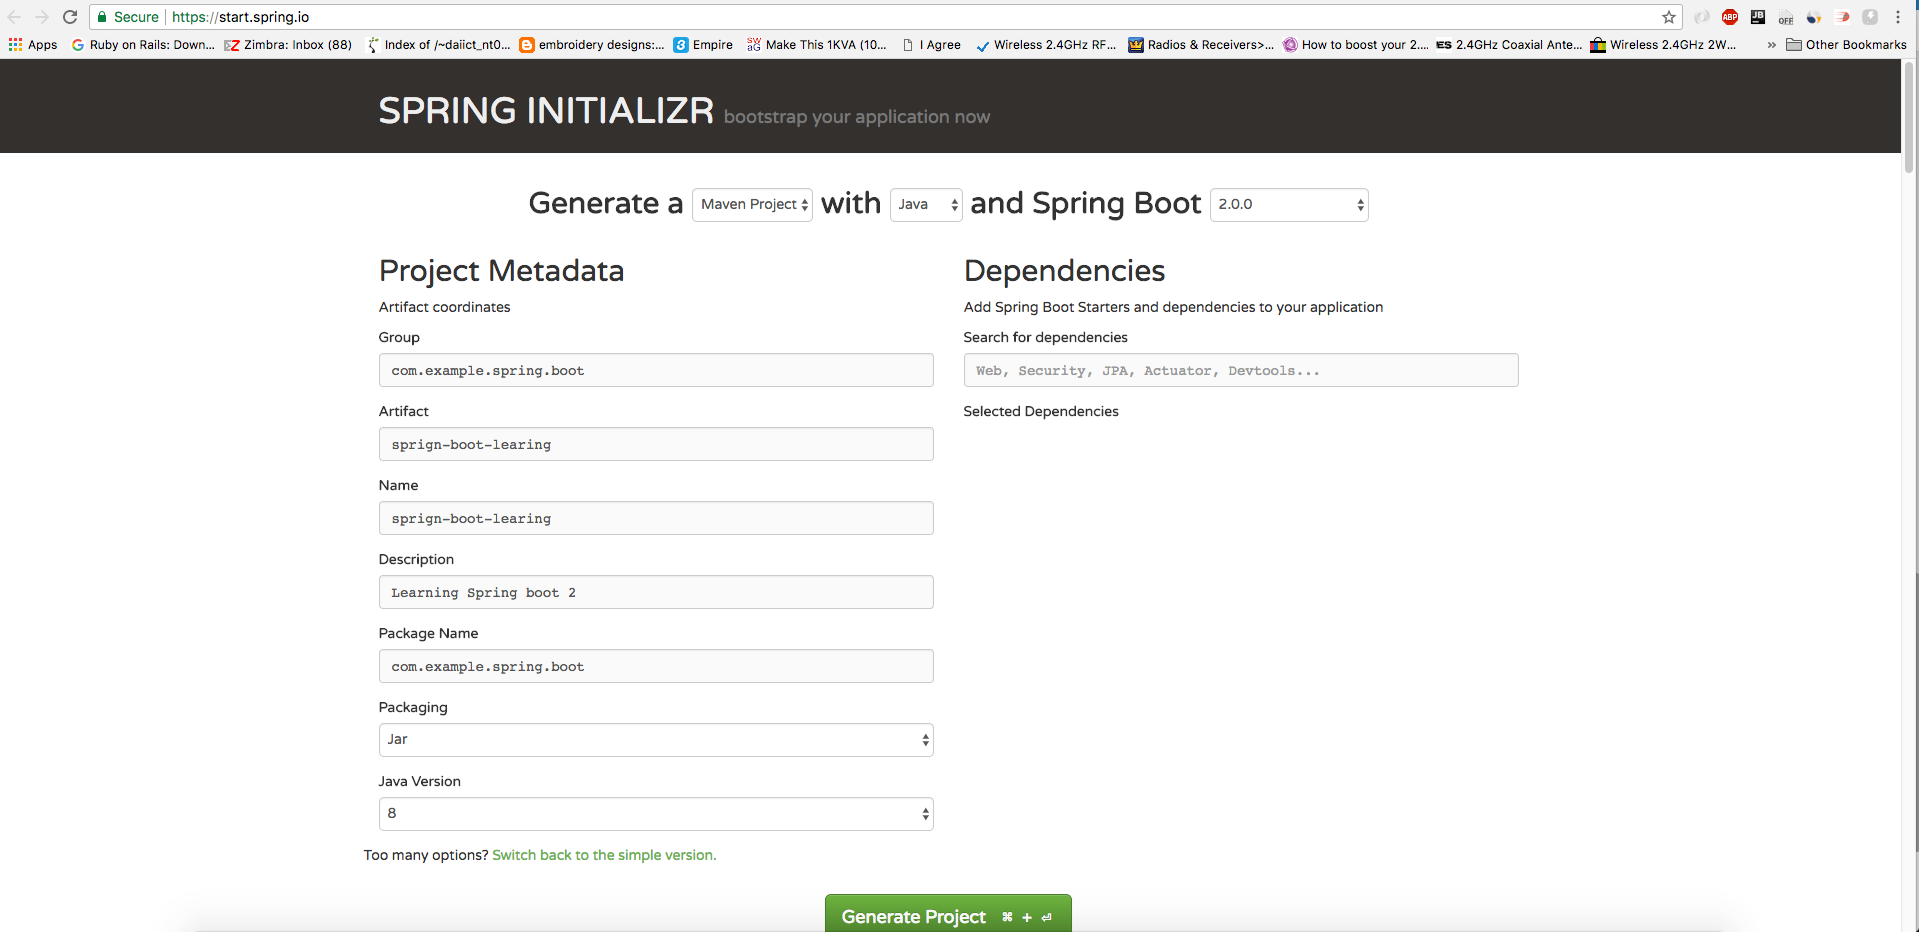This screenshot has width=1919, height=932.
Task: Open the I Agree bookmark
Action: point(932,45)
